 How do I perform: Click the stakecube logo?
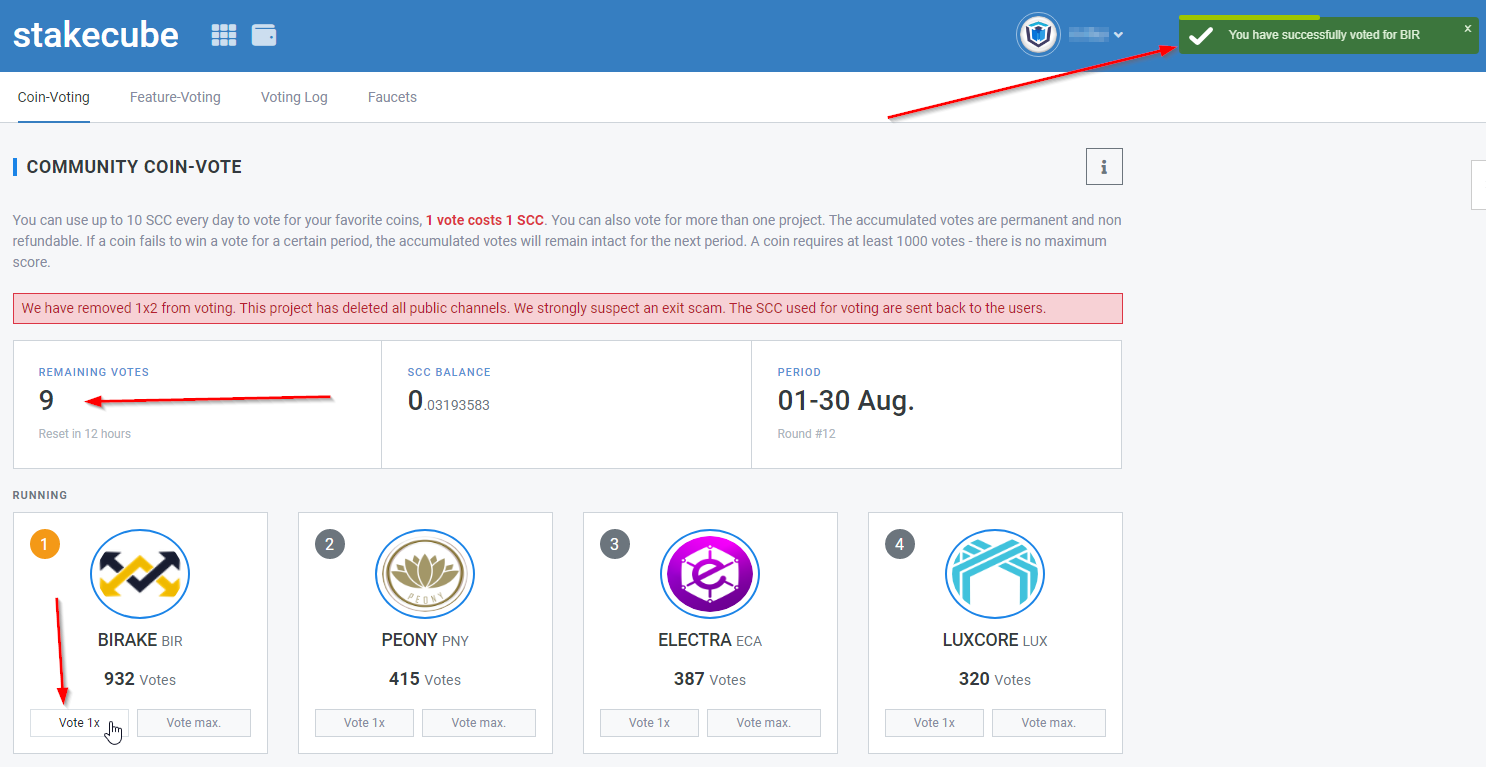pos(96,35)
